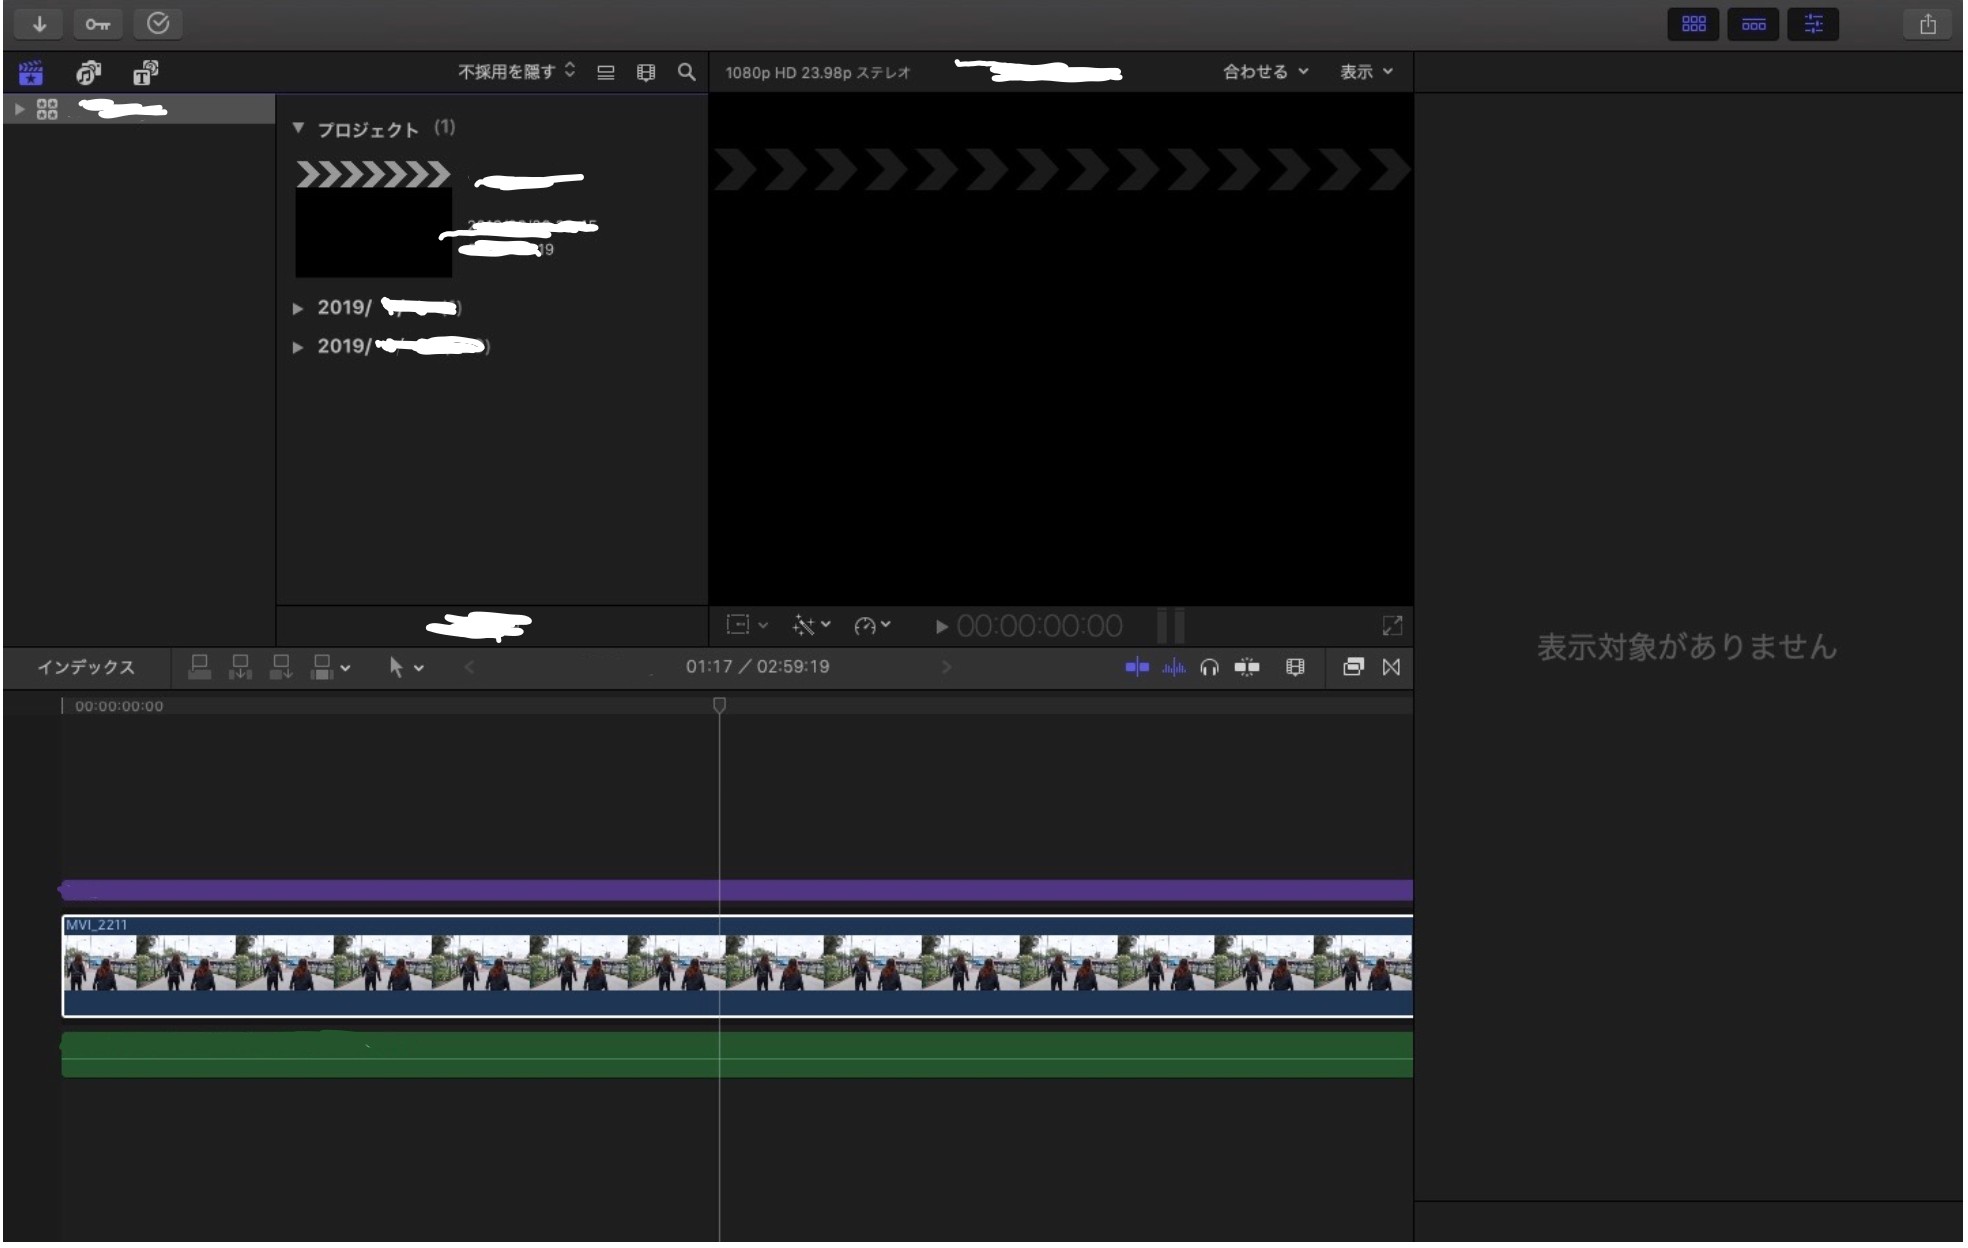Open the timeline clip appearance filmstrip icon
This screenshot has height=1248, width=1968.
point(1295,667)
